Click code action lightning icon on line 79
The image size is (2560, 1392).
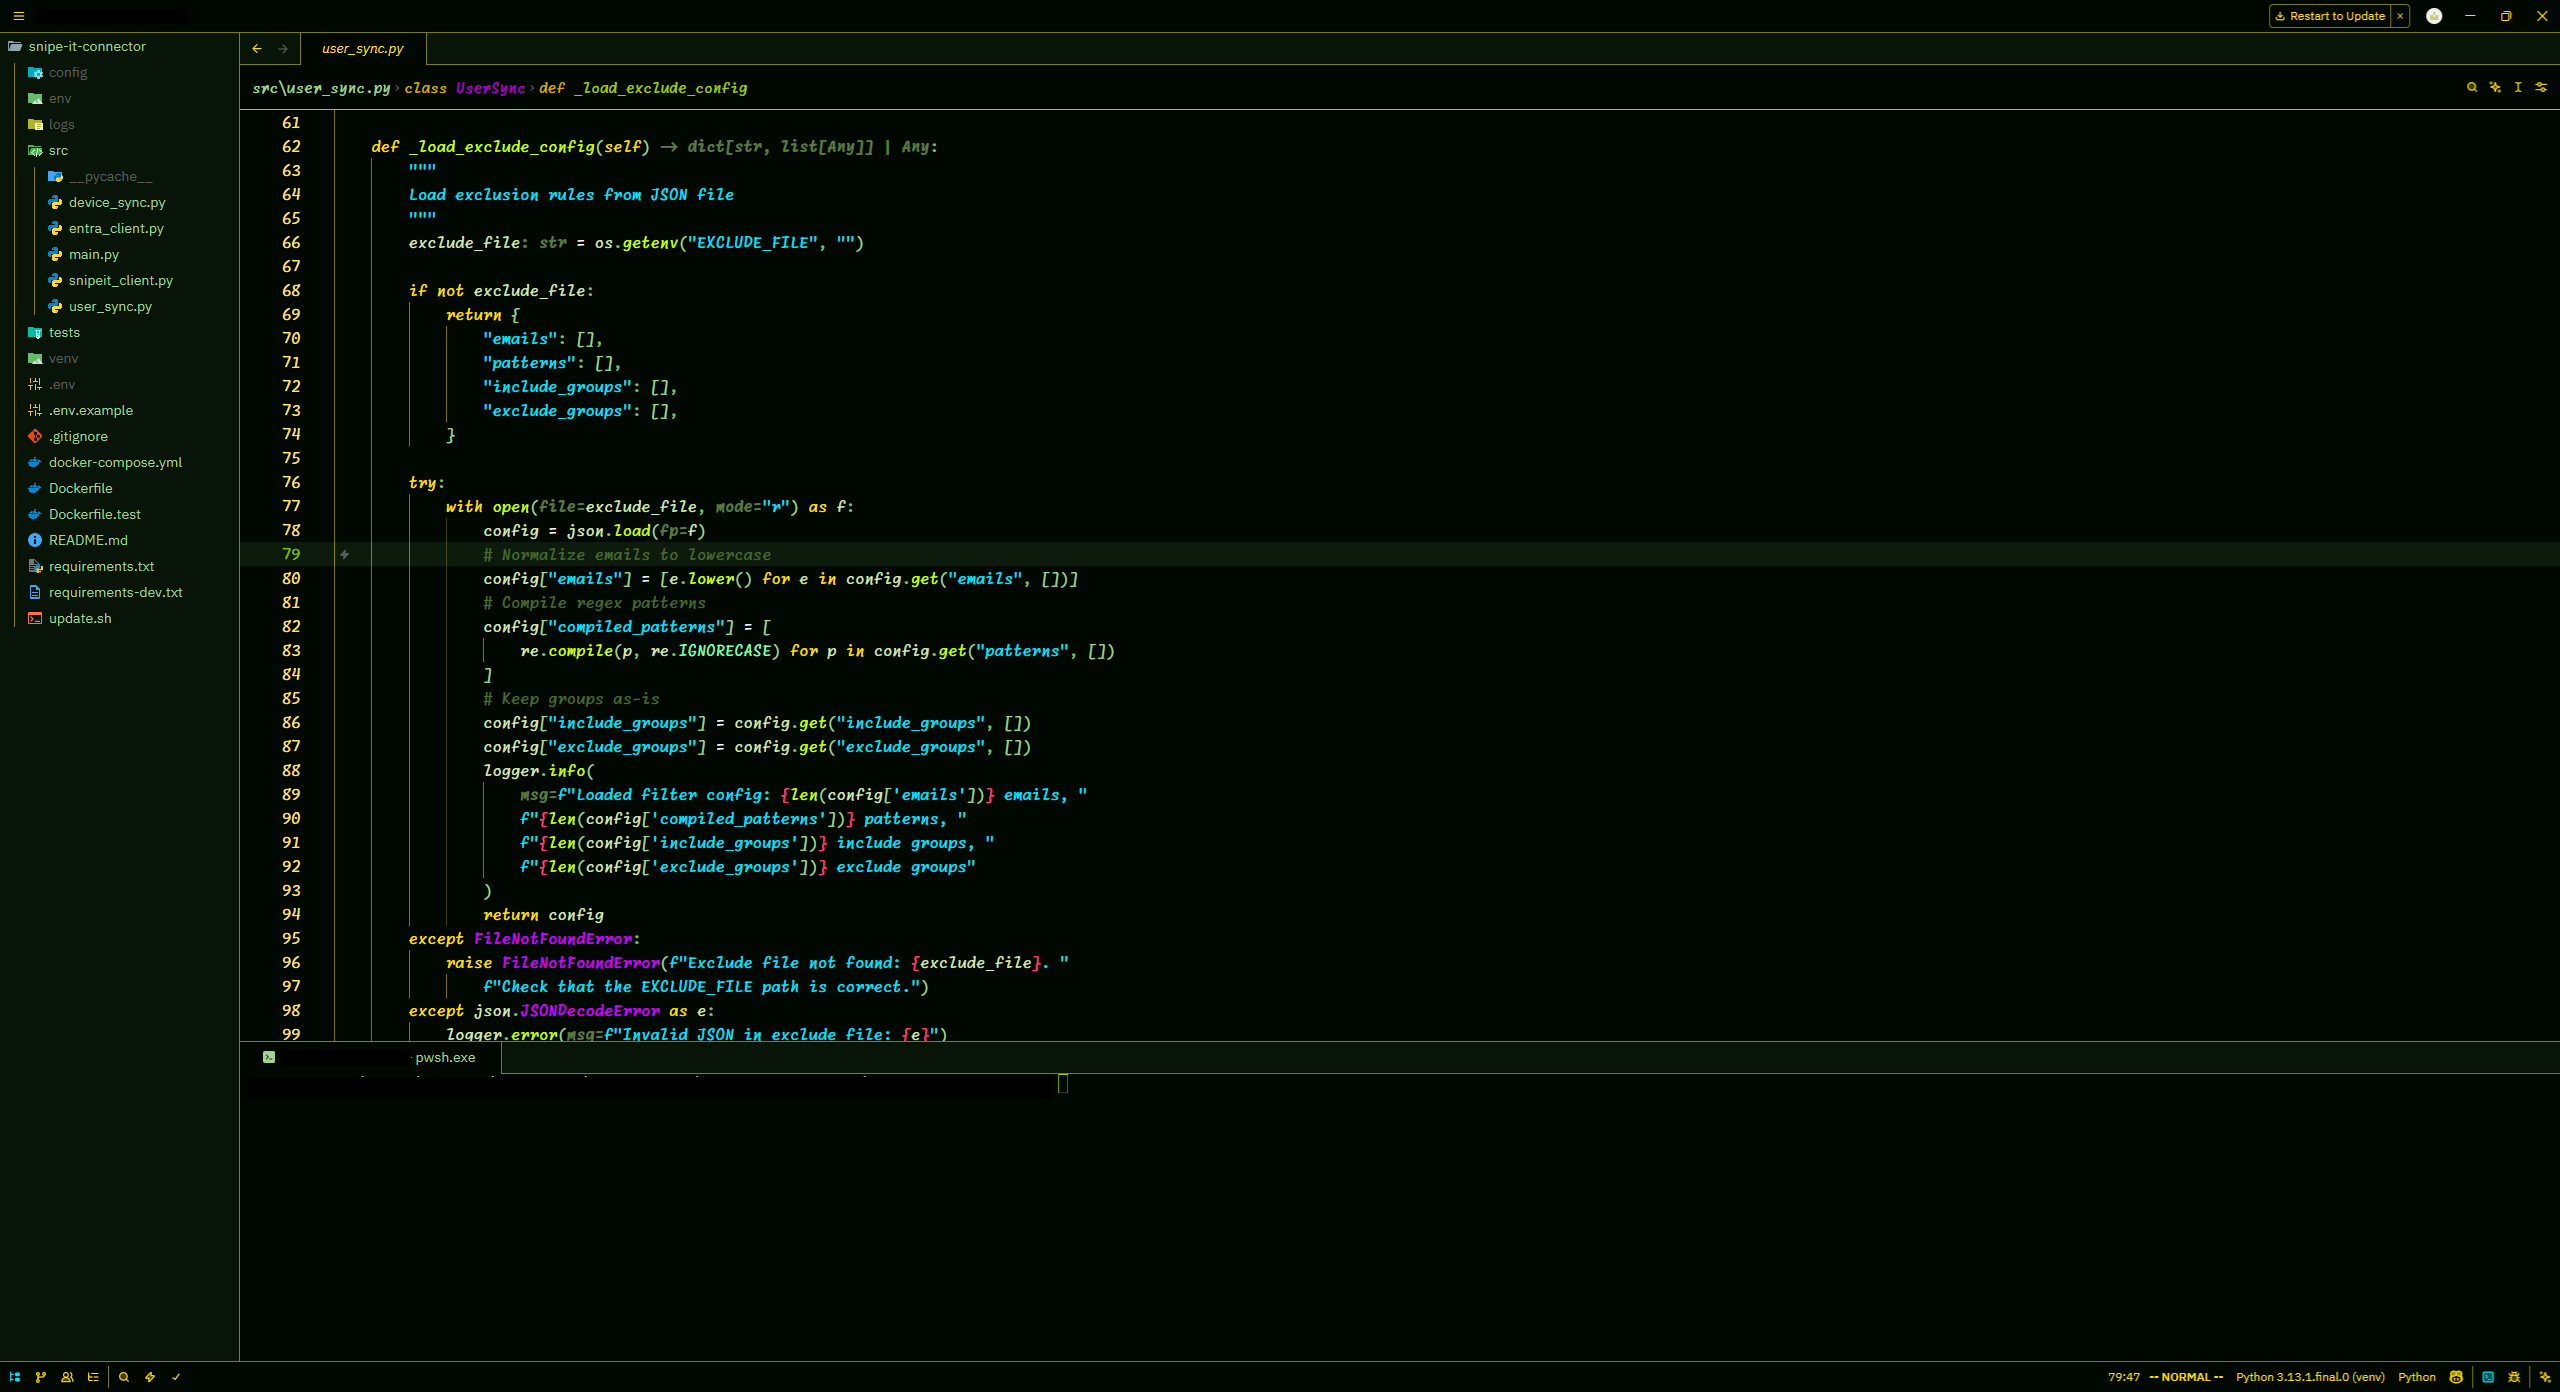[344, 554]
